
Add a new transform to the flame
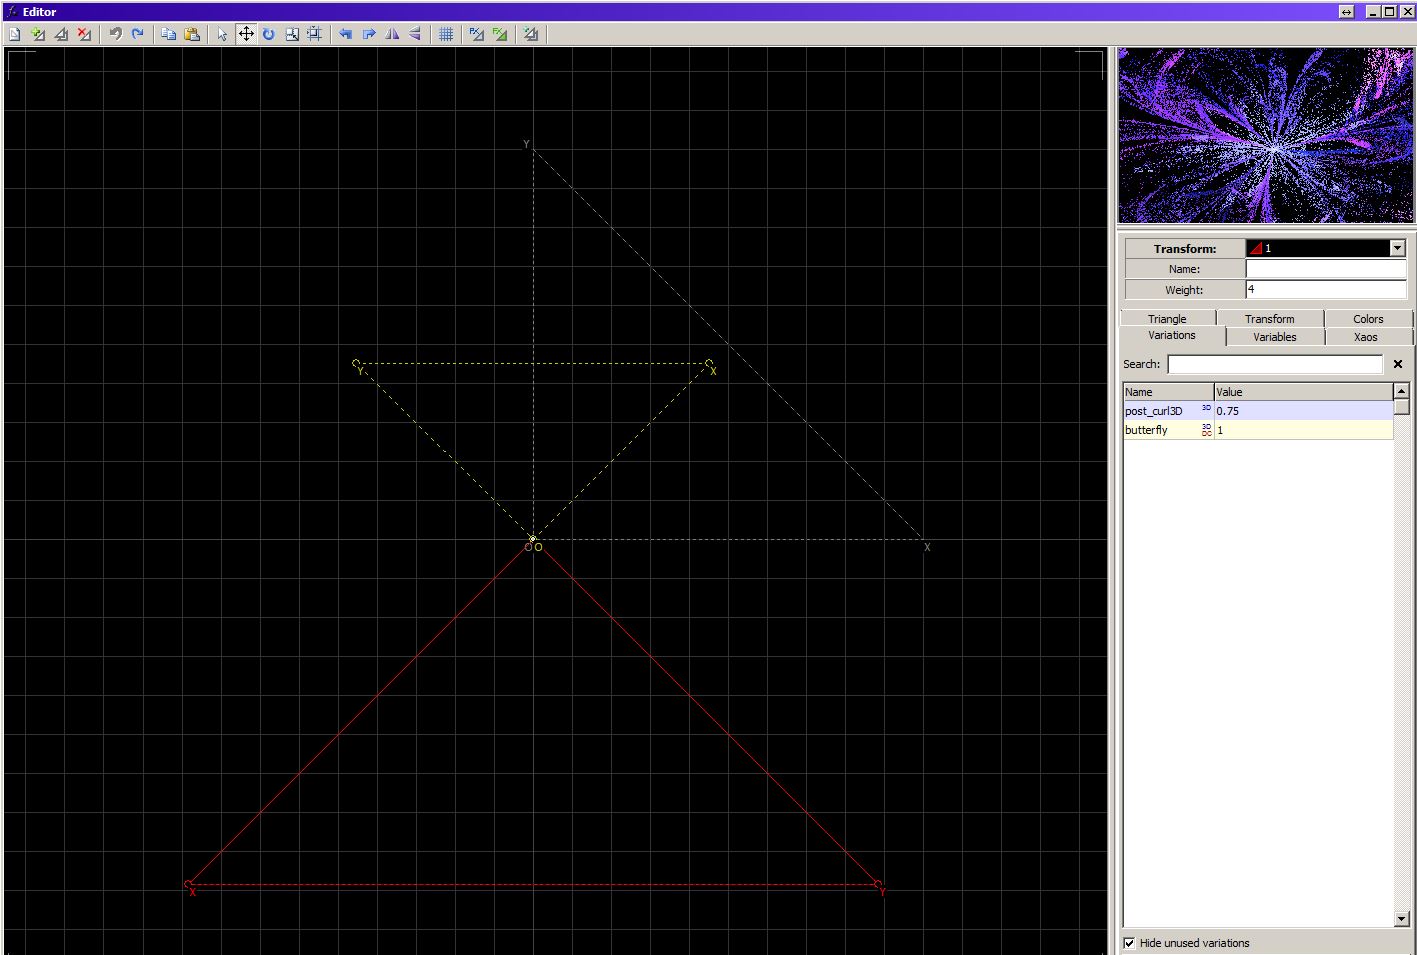(x=38, y=33)
